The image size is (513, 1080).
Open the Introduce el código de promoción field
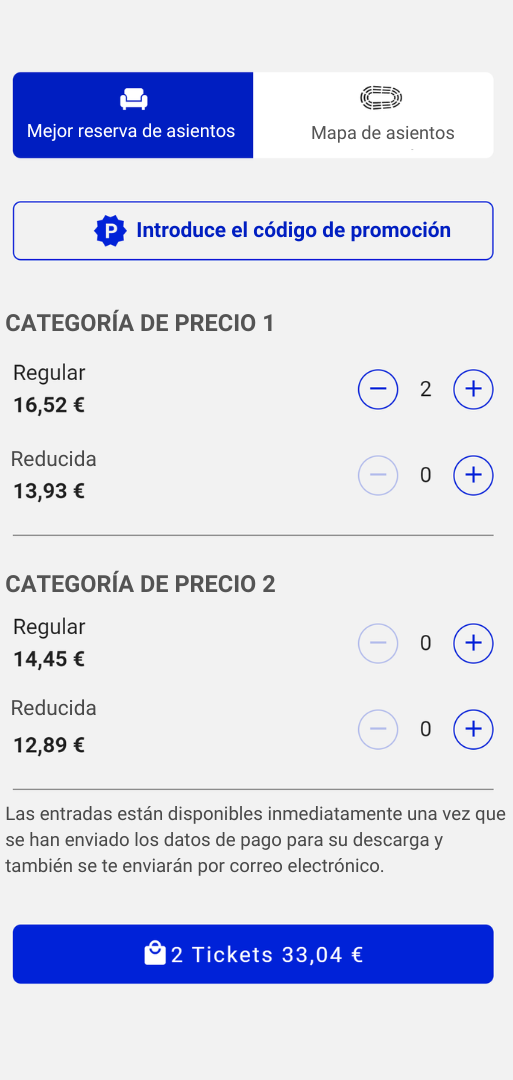253,231
